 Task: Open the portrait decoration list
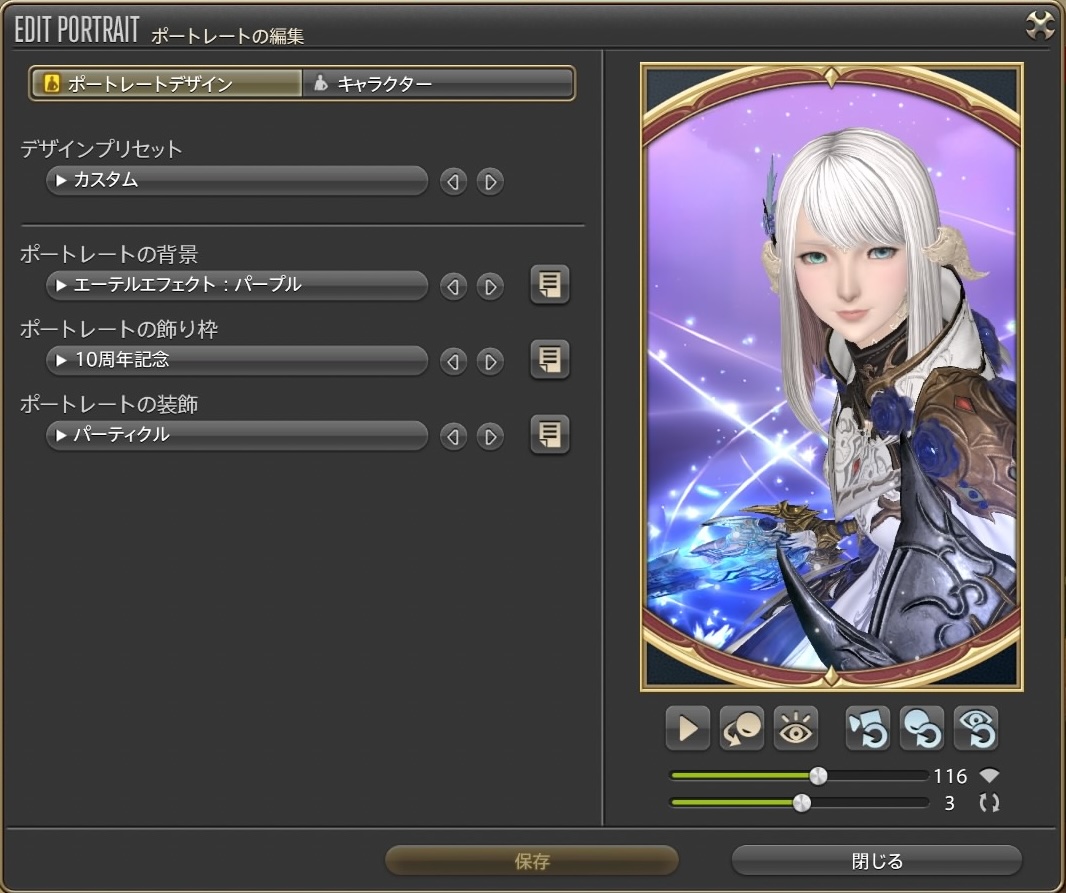click(x=549, y=435)
